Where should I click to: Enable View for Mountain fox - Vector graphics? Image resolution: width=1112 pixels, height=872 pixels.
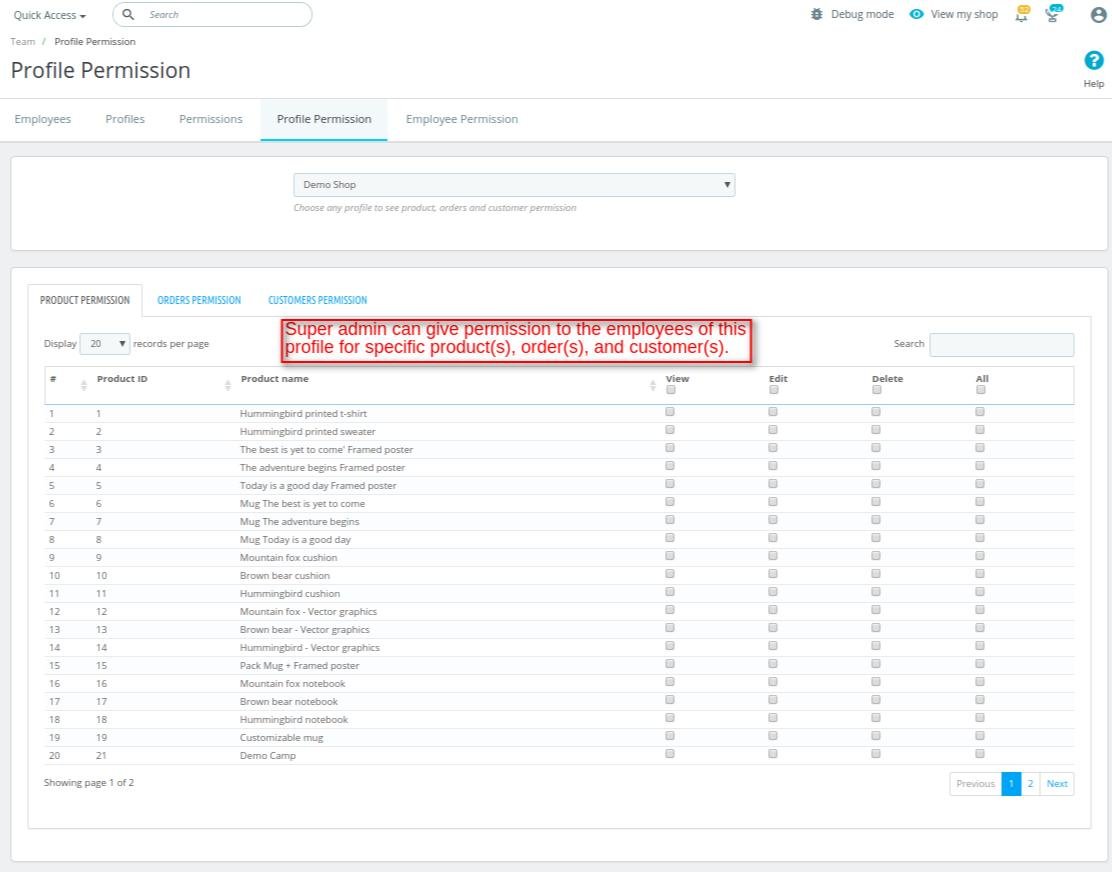[x=670, y=610]
